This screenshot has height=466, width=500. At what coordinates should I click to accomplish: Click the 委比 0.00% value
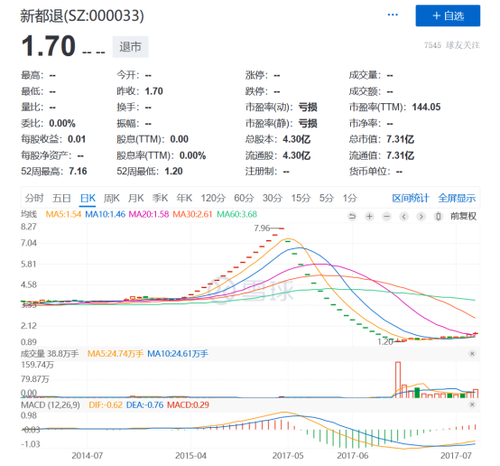point(62,123)
